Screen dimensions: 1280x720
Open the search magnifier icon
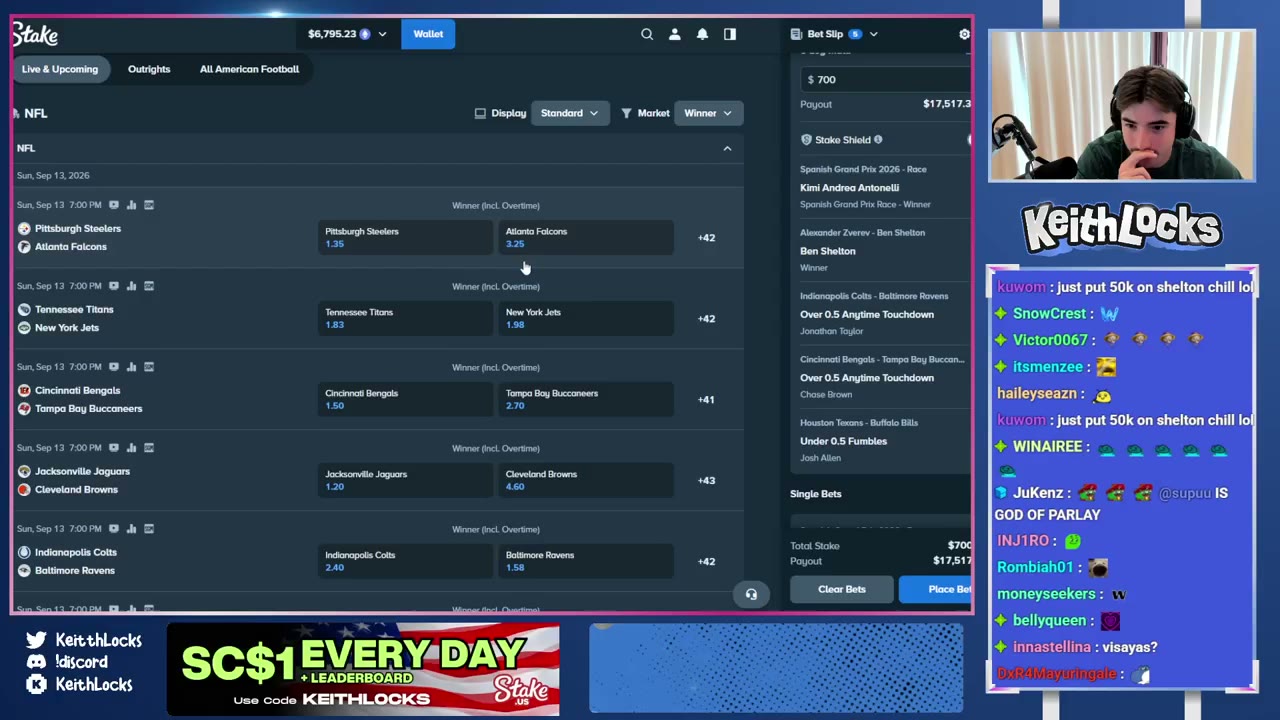647,34
